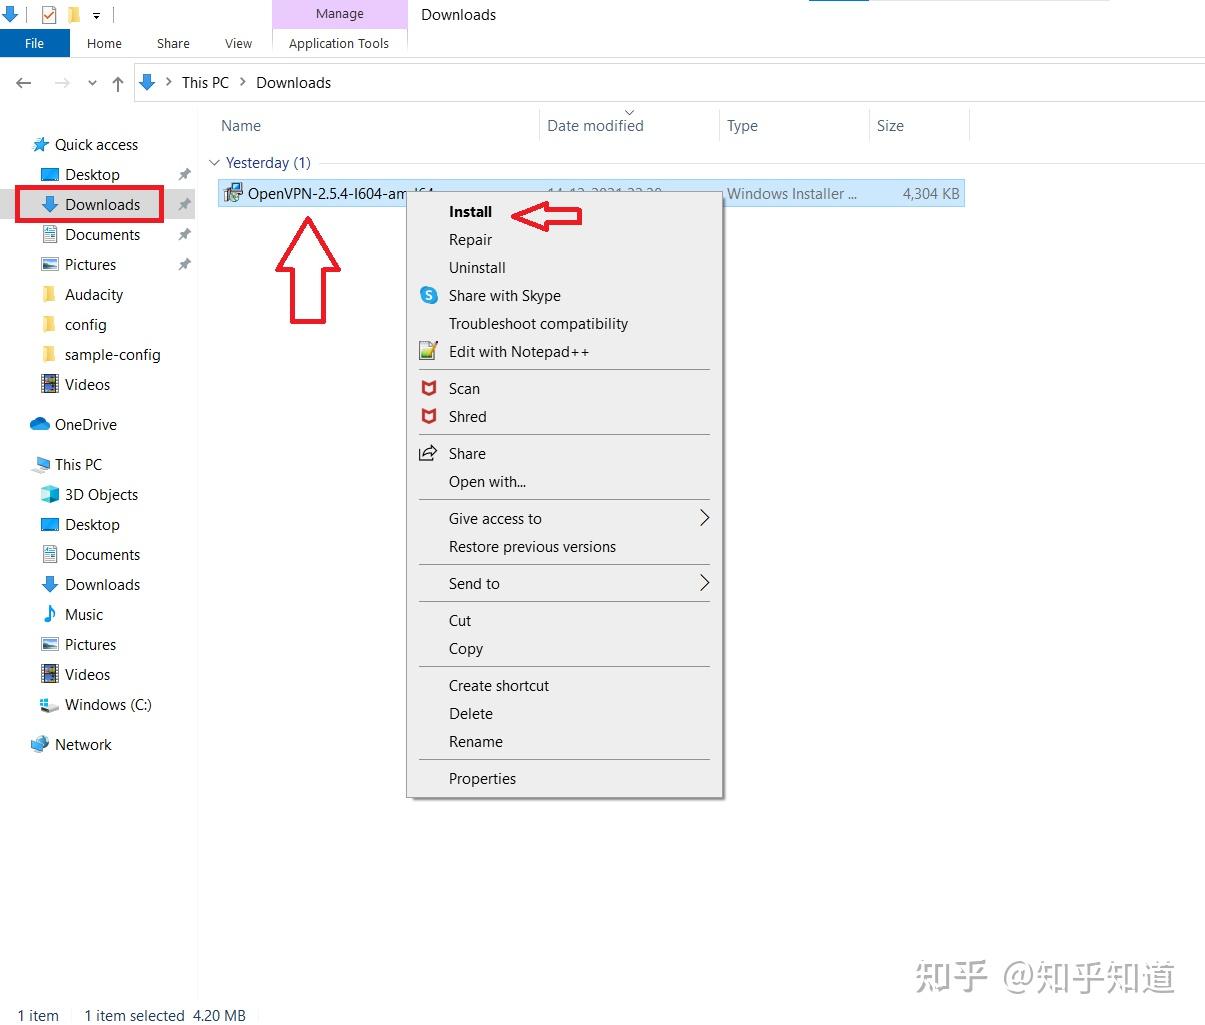Click the new folder quick access icon
This screenshot has width=1205, height=1025.
pos(74,14)
